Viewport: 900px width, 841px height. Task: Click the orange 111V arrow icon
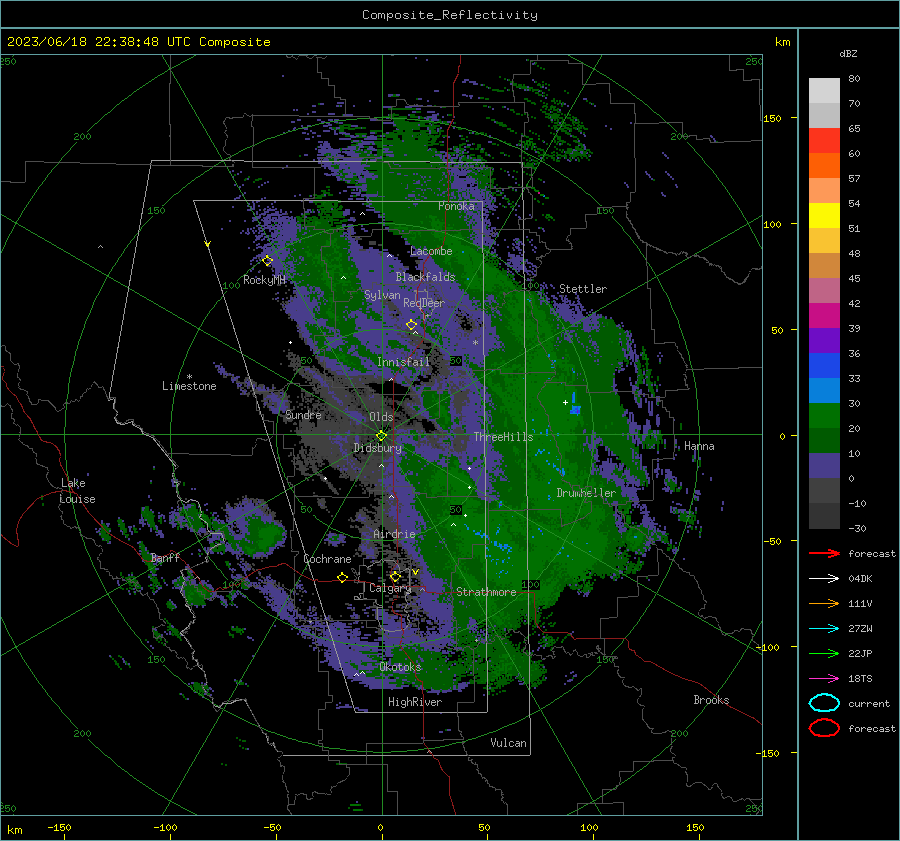[x=824, y=603]
